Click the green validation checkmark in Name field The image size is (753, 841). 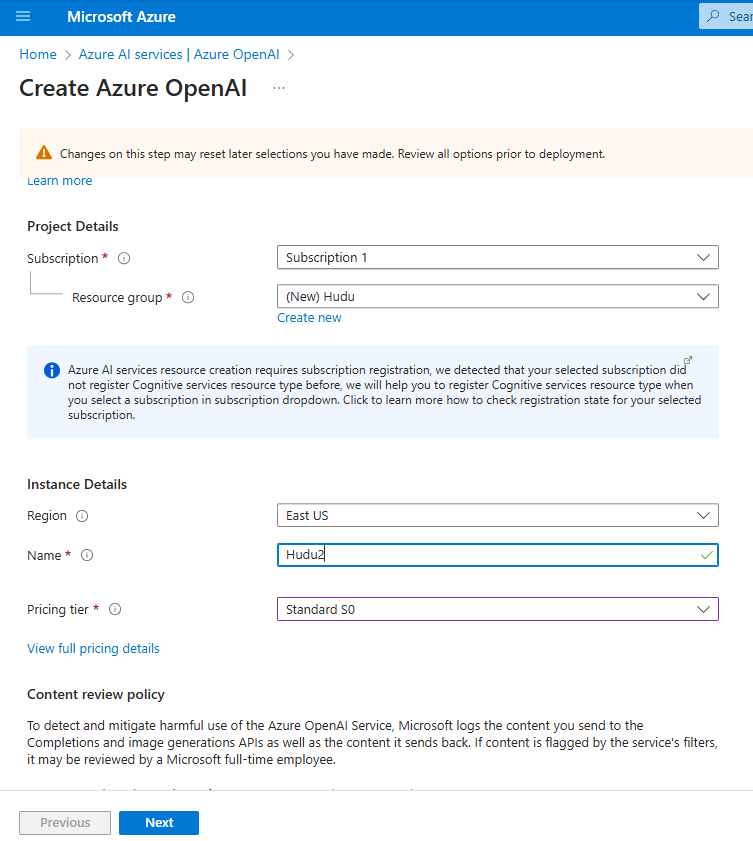pyautogui.click(x=707, y=555)
